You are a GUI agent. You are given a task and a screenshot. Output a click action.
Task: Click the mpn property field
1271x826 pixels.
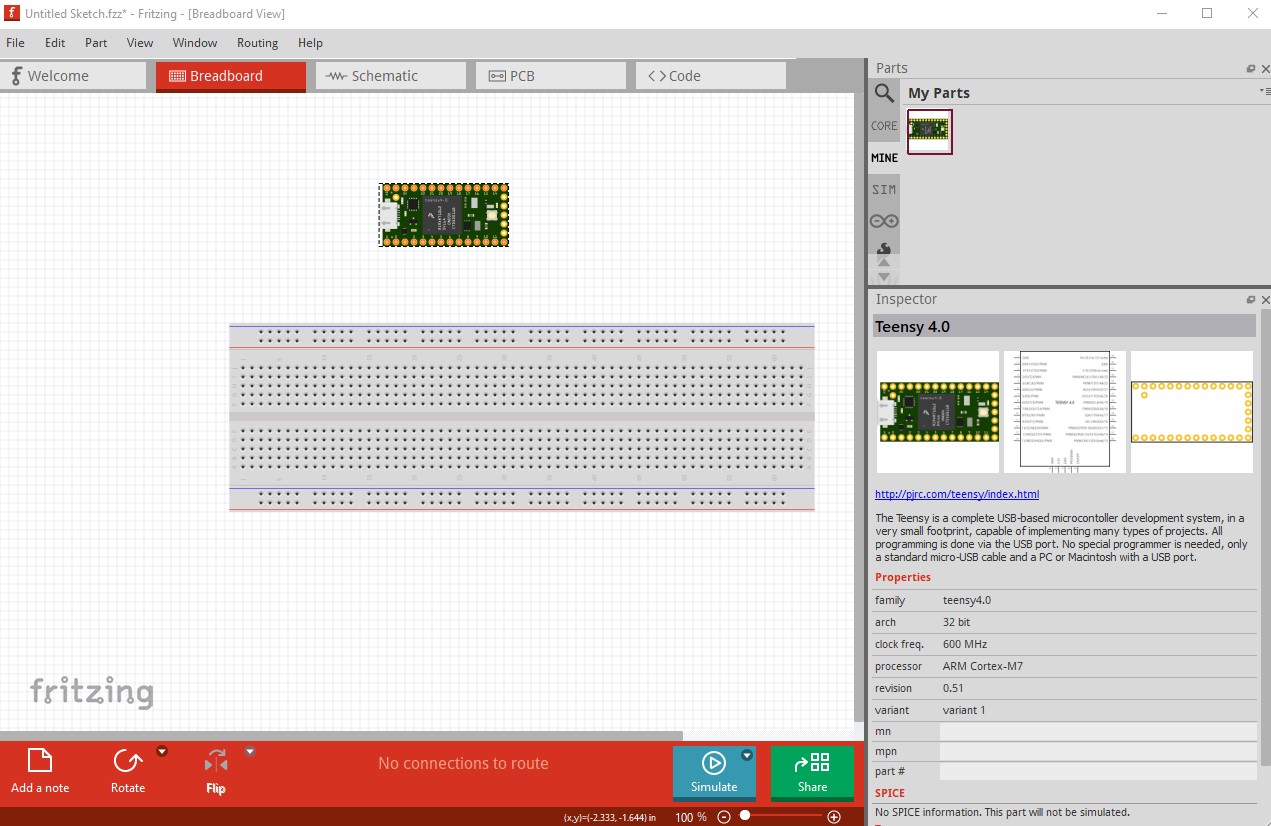click(1098, 752)
